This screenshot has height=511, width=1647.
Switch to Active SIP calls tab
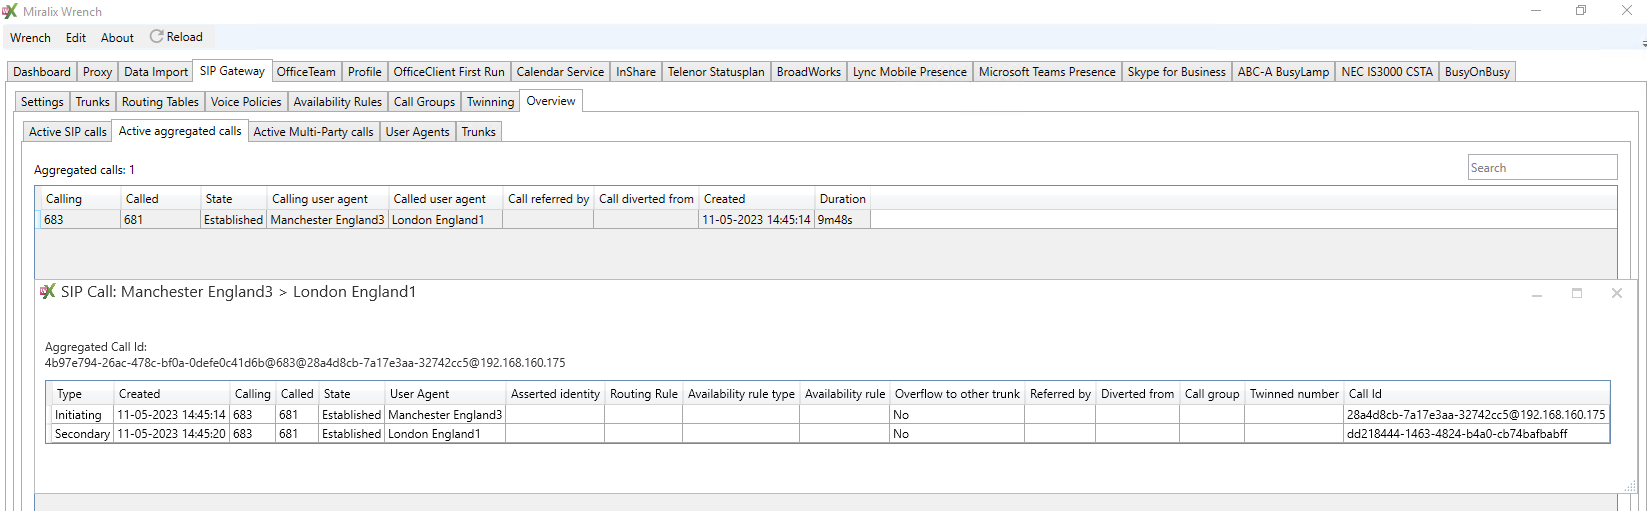point(68,132)
